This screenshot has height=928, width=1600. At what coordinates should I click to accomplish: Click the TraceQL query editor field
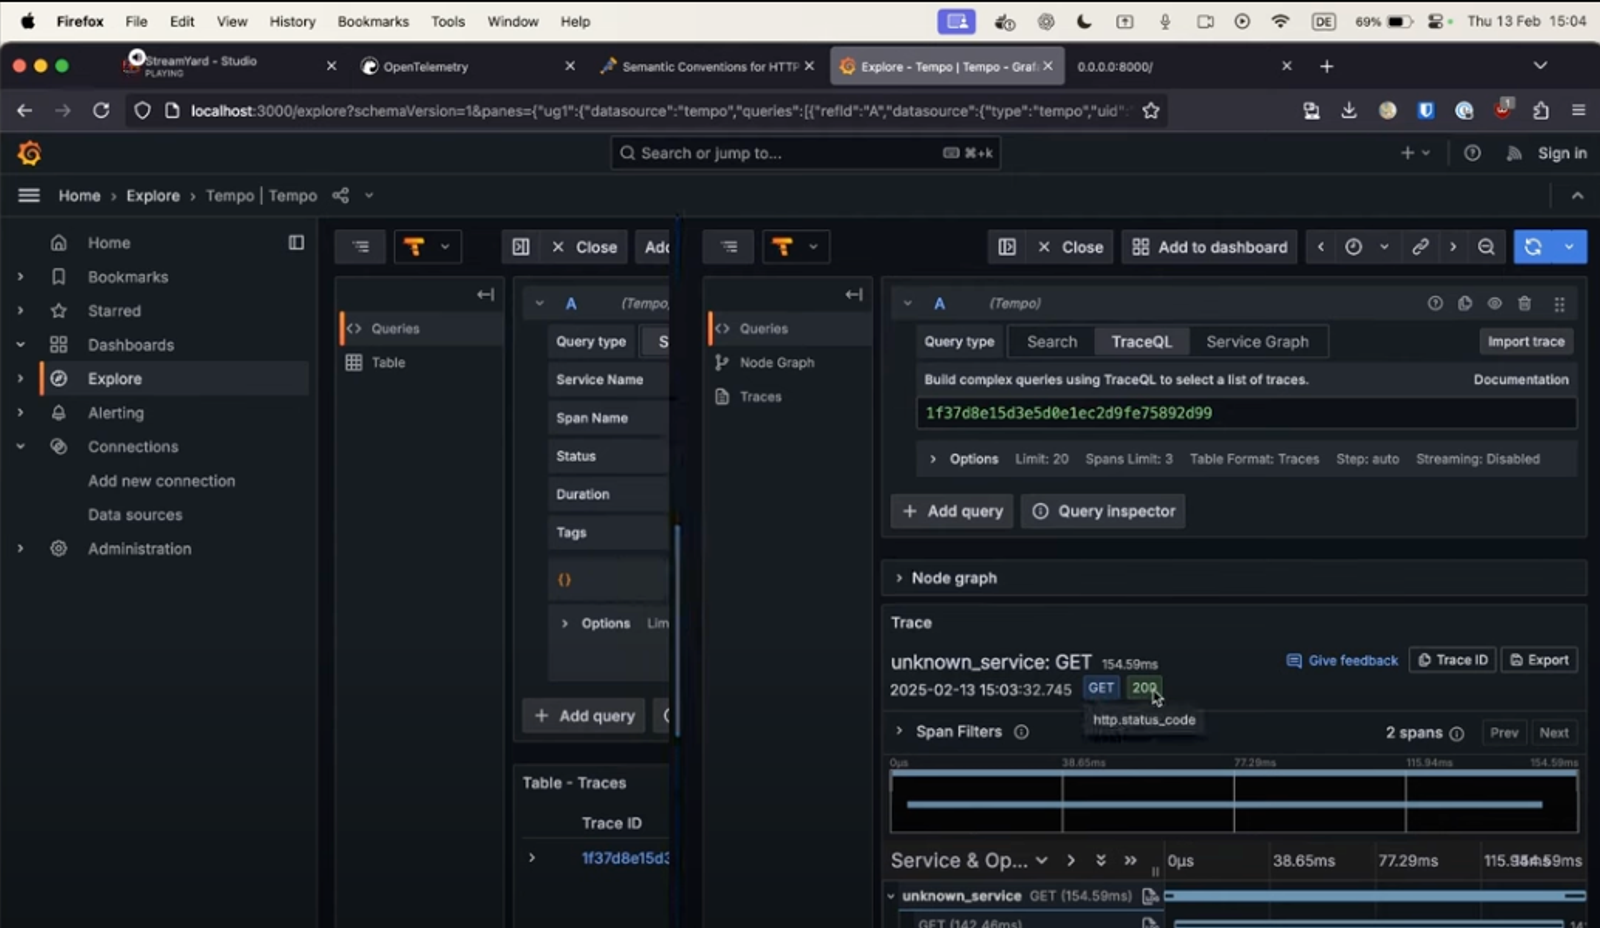click(x=1246, y=413)
